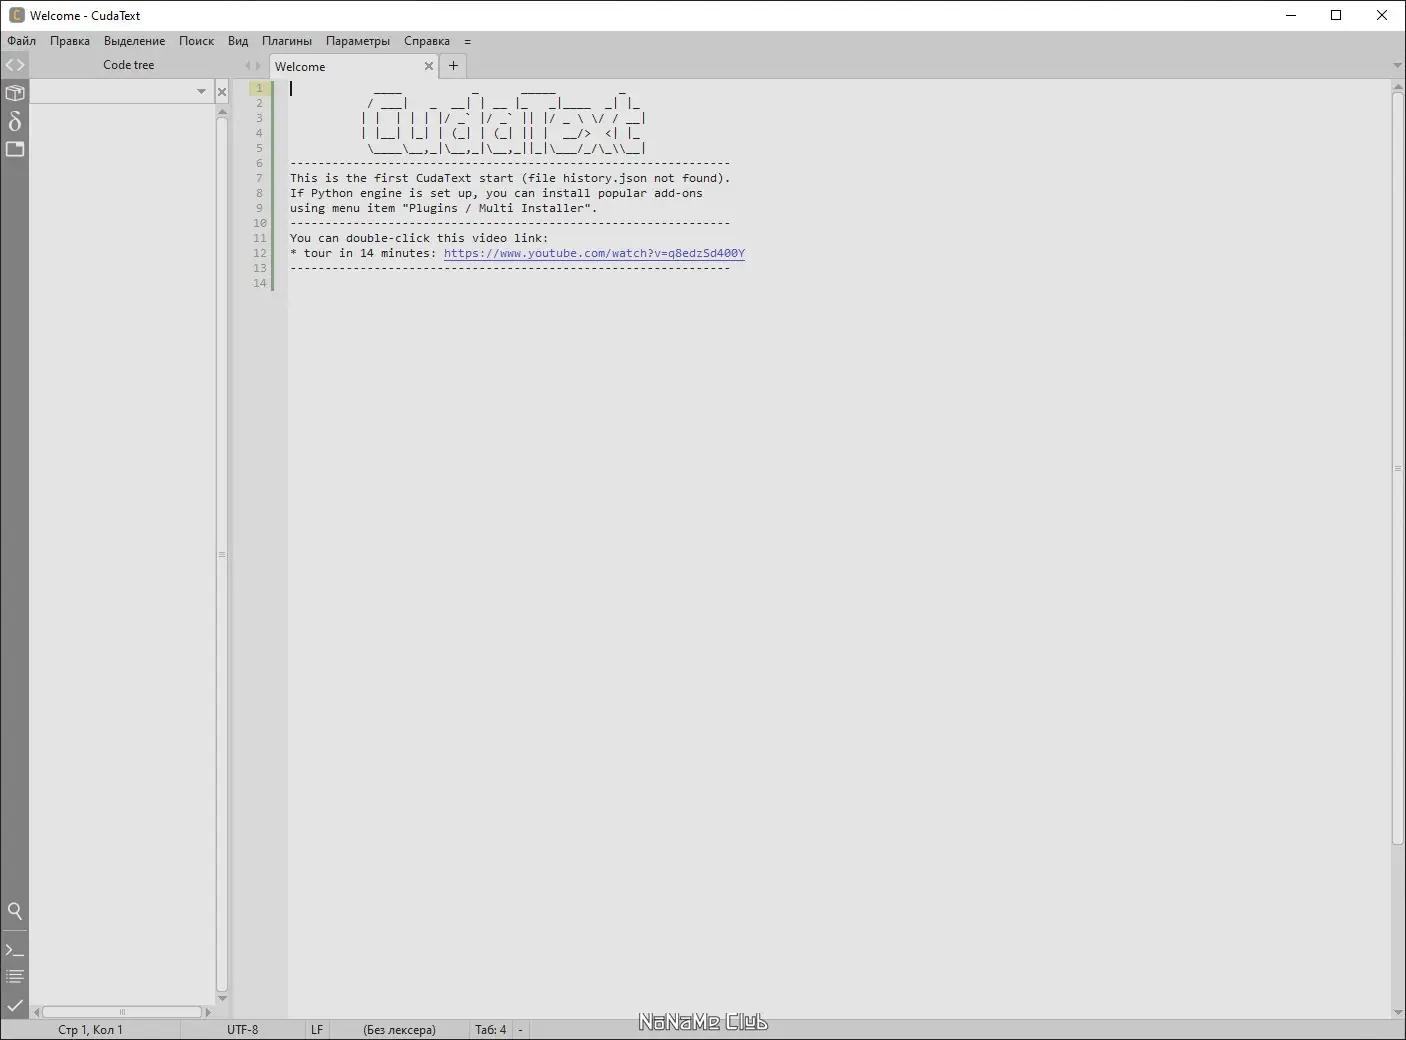Minimize the CudaText window
The height and width of the screenshot is (1040, 1406).
tap(1290, 15)
